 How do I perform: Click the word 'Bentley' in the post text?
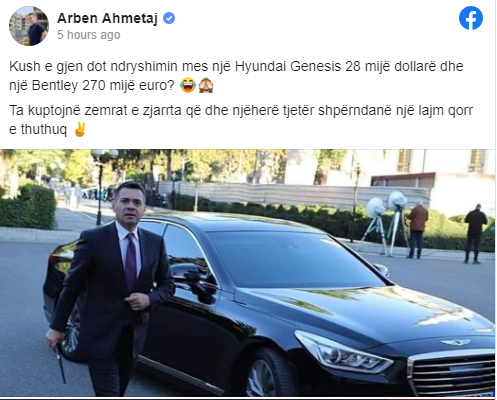(x=55, y=86)
